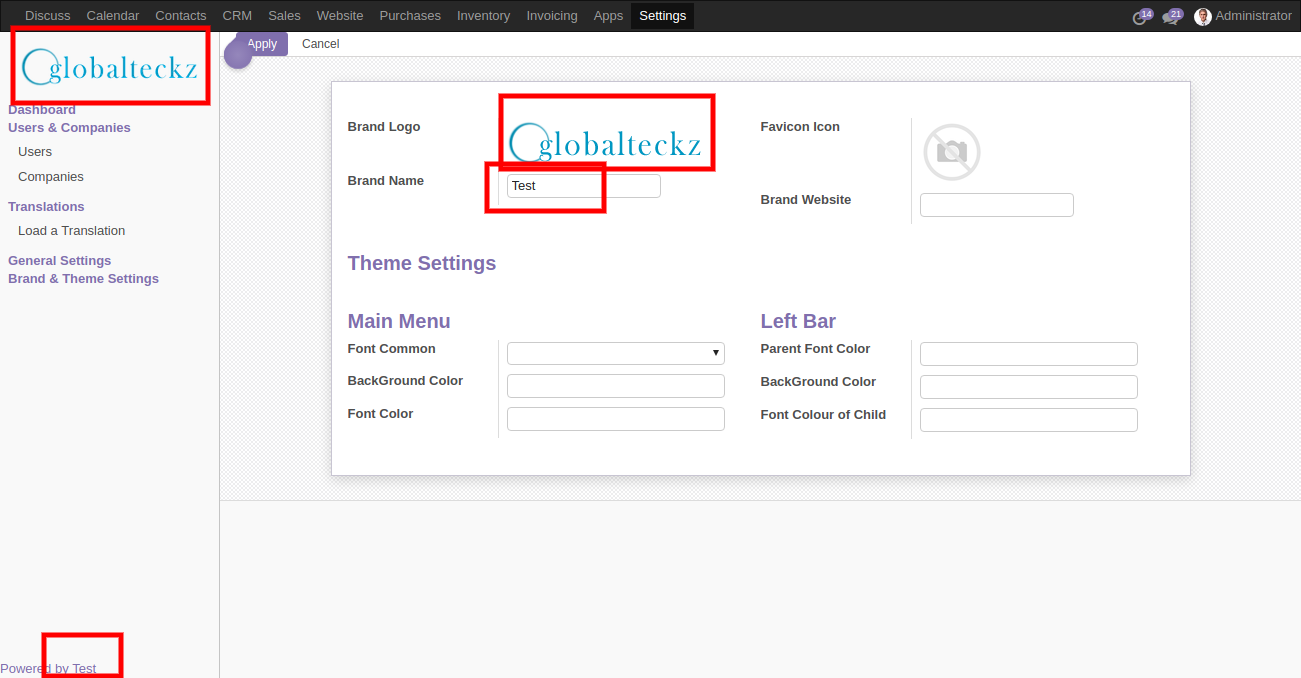
Task: Open Load a Translation
Action: click(72, 231)
